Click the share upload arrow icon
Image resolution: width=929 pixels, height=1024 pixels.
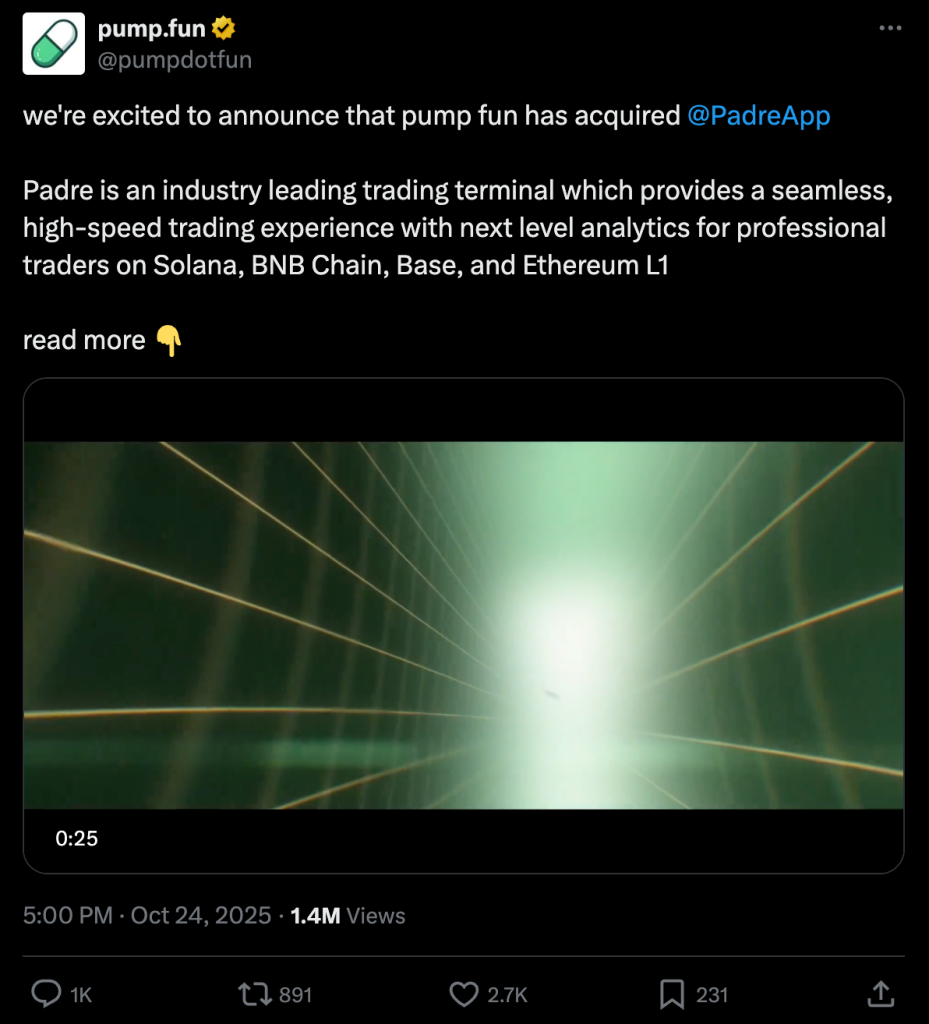point(880,993)
